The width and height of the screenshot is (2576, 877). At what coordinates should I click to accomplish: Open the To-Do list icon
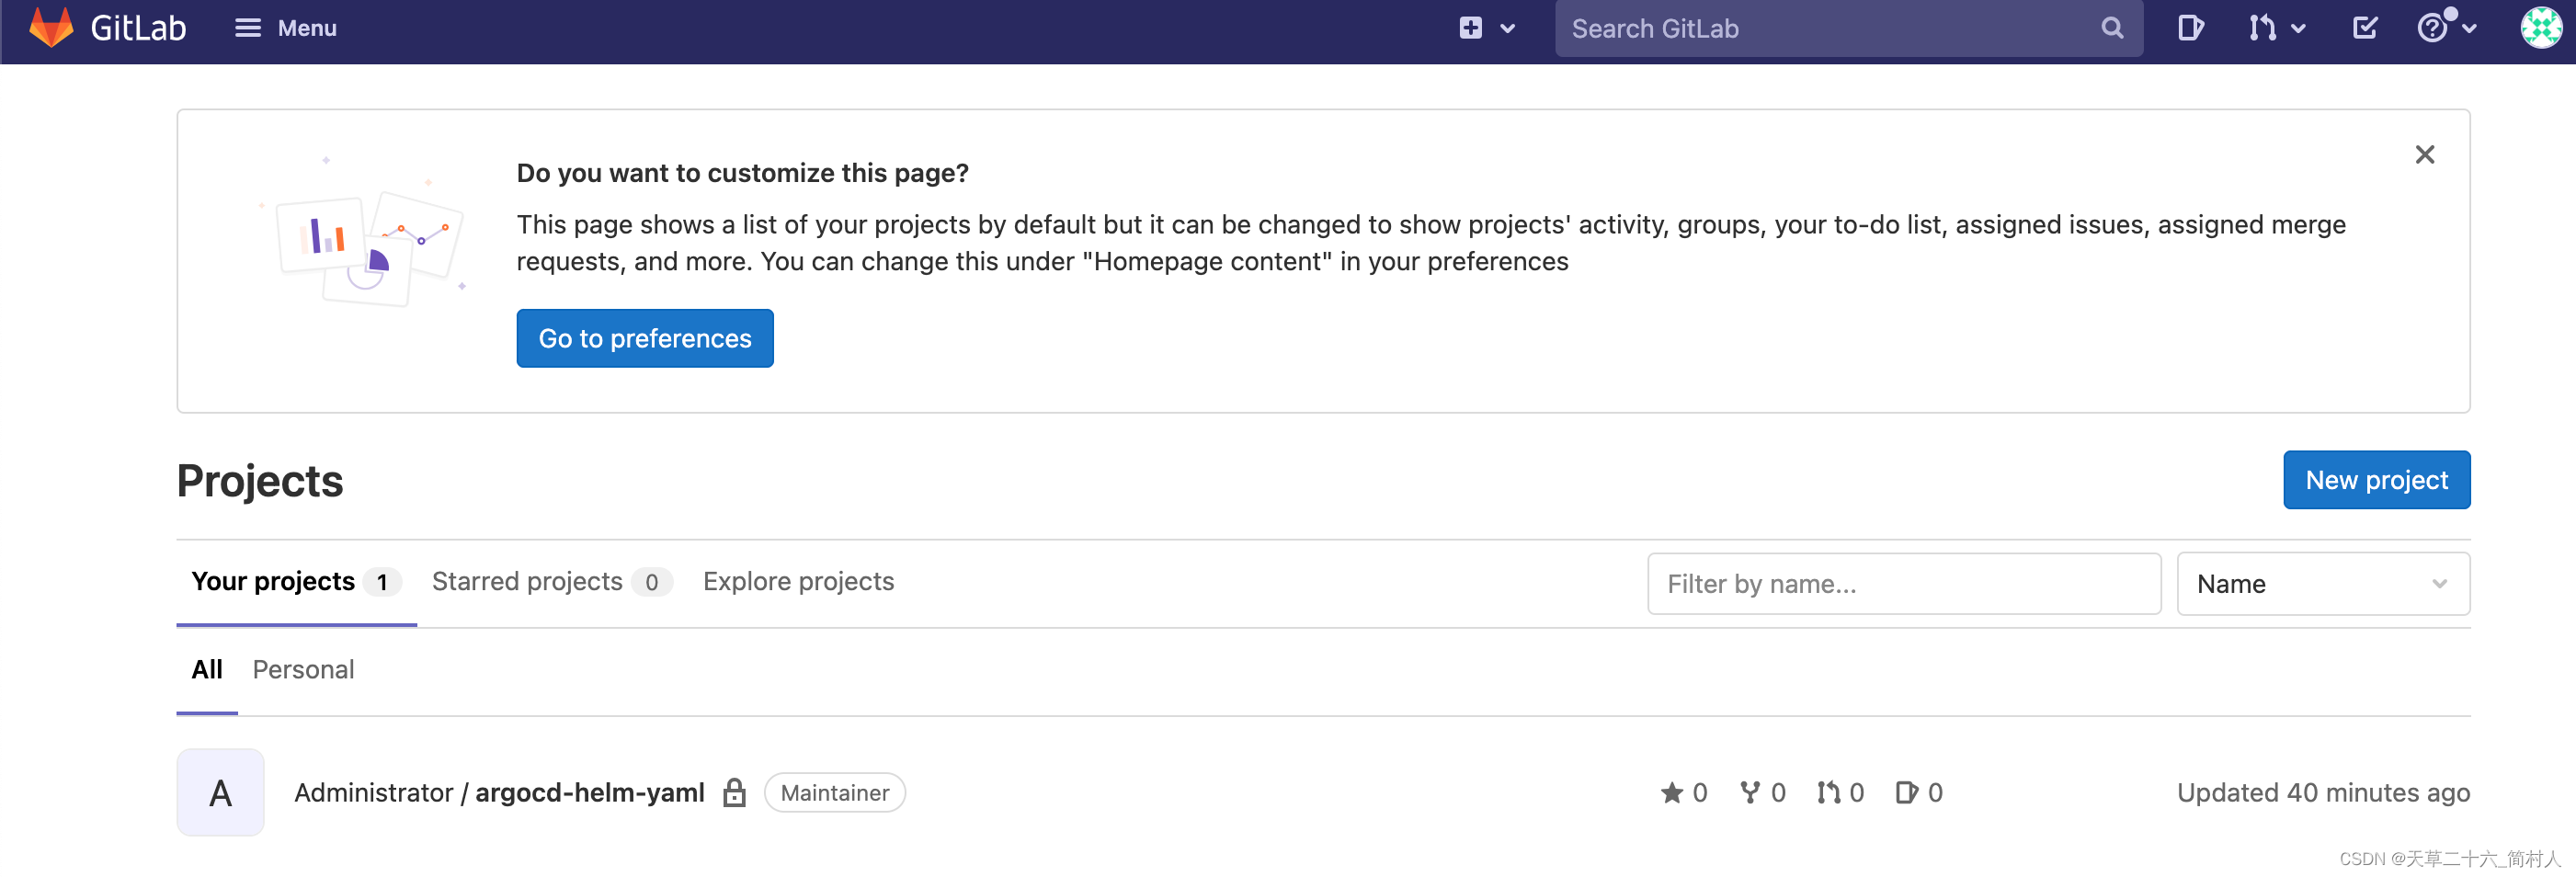pos(2365,28)
